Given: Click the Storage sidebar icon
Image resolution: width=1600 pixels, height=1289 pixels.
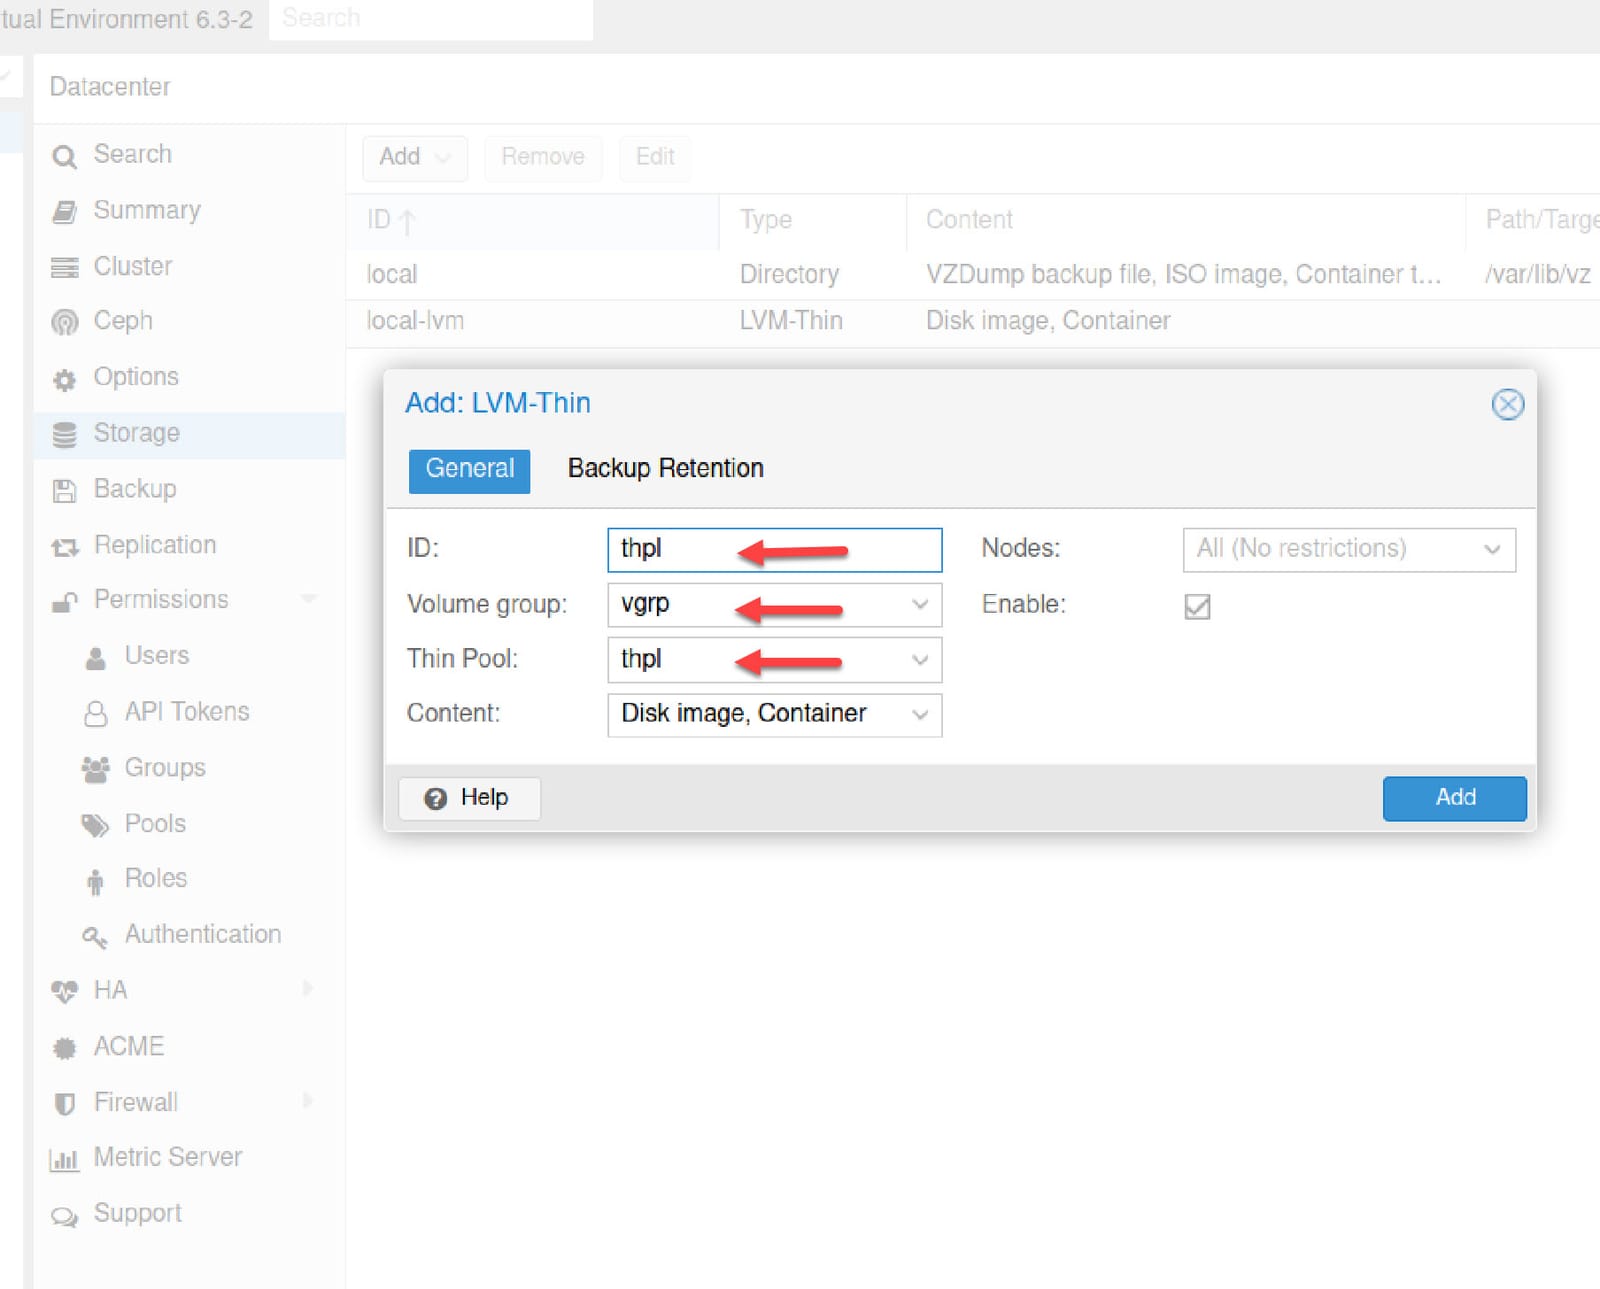Looking at the screenshot, I should (64, 433).
